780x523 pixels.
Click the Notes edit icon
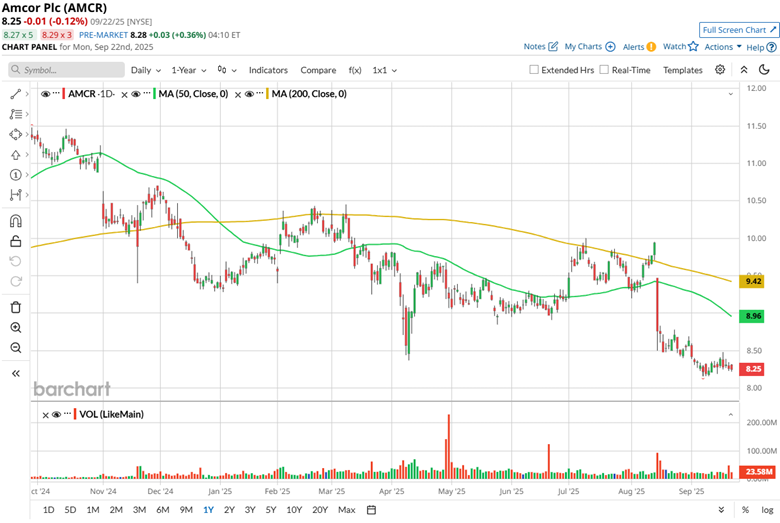pos(553,46)
